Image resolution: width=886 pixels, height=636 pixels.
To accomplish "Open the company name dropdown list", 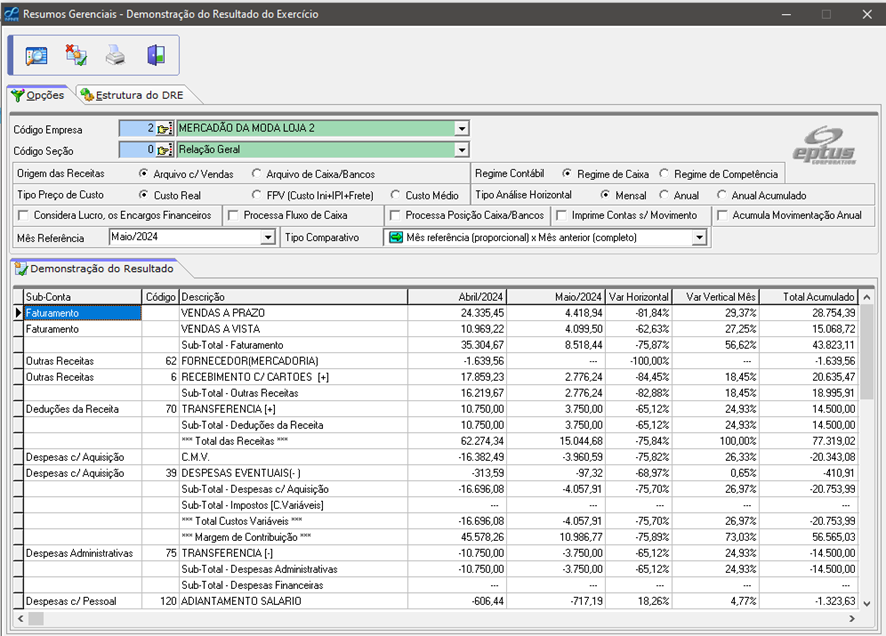I will click(x=461, y=129).
